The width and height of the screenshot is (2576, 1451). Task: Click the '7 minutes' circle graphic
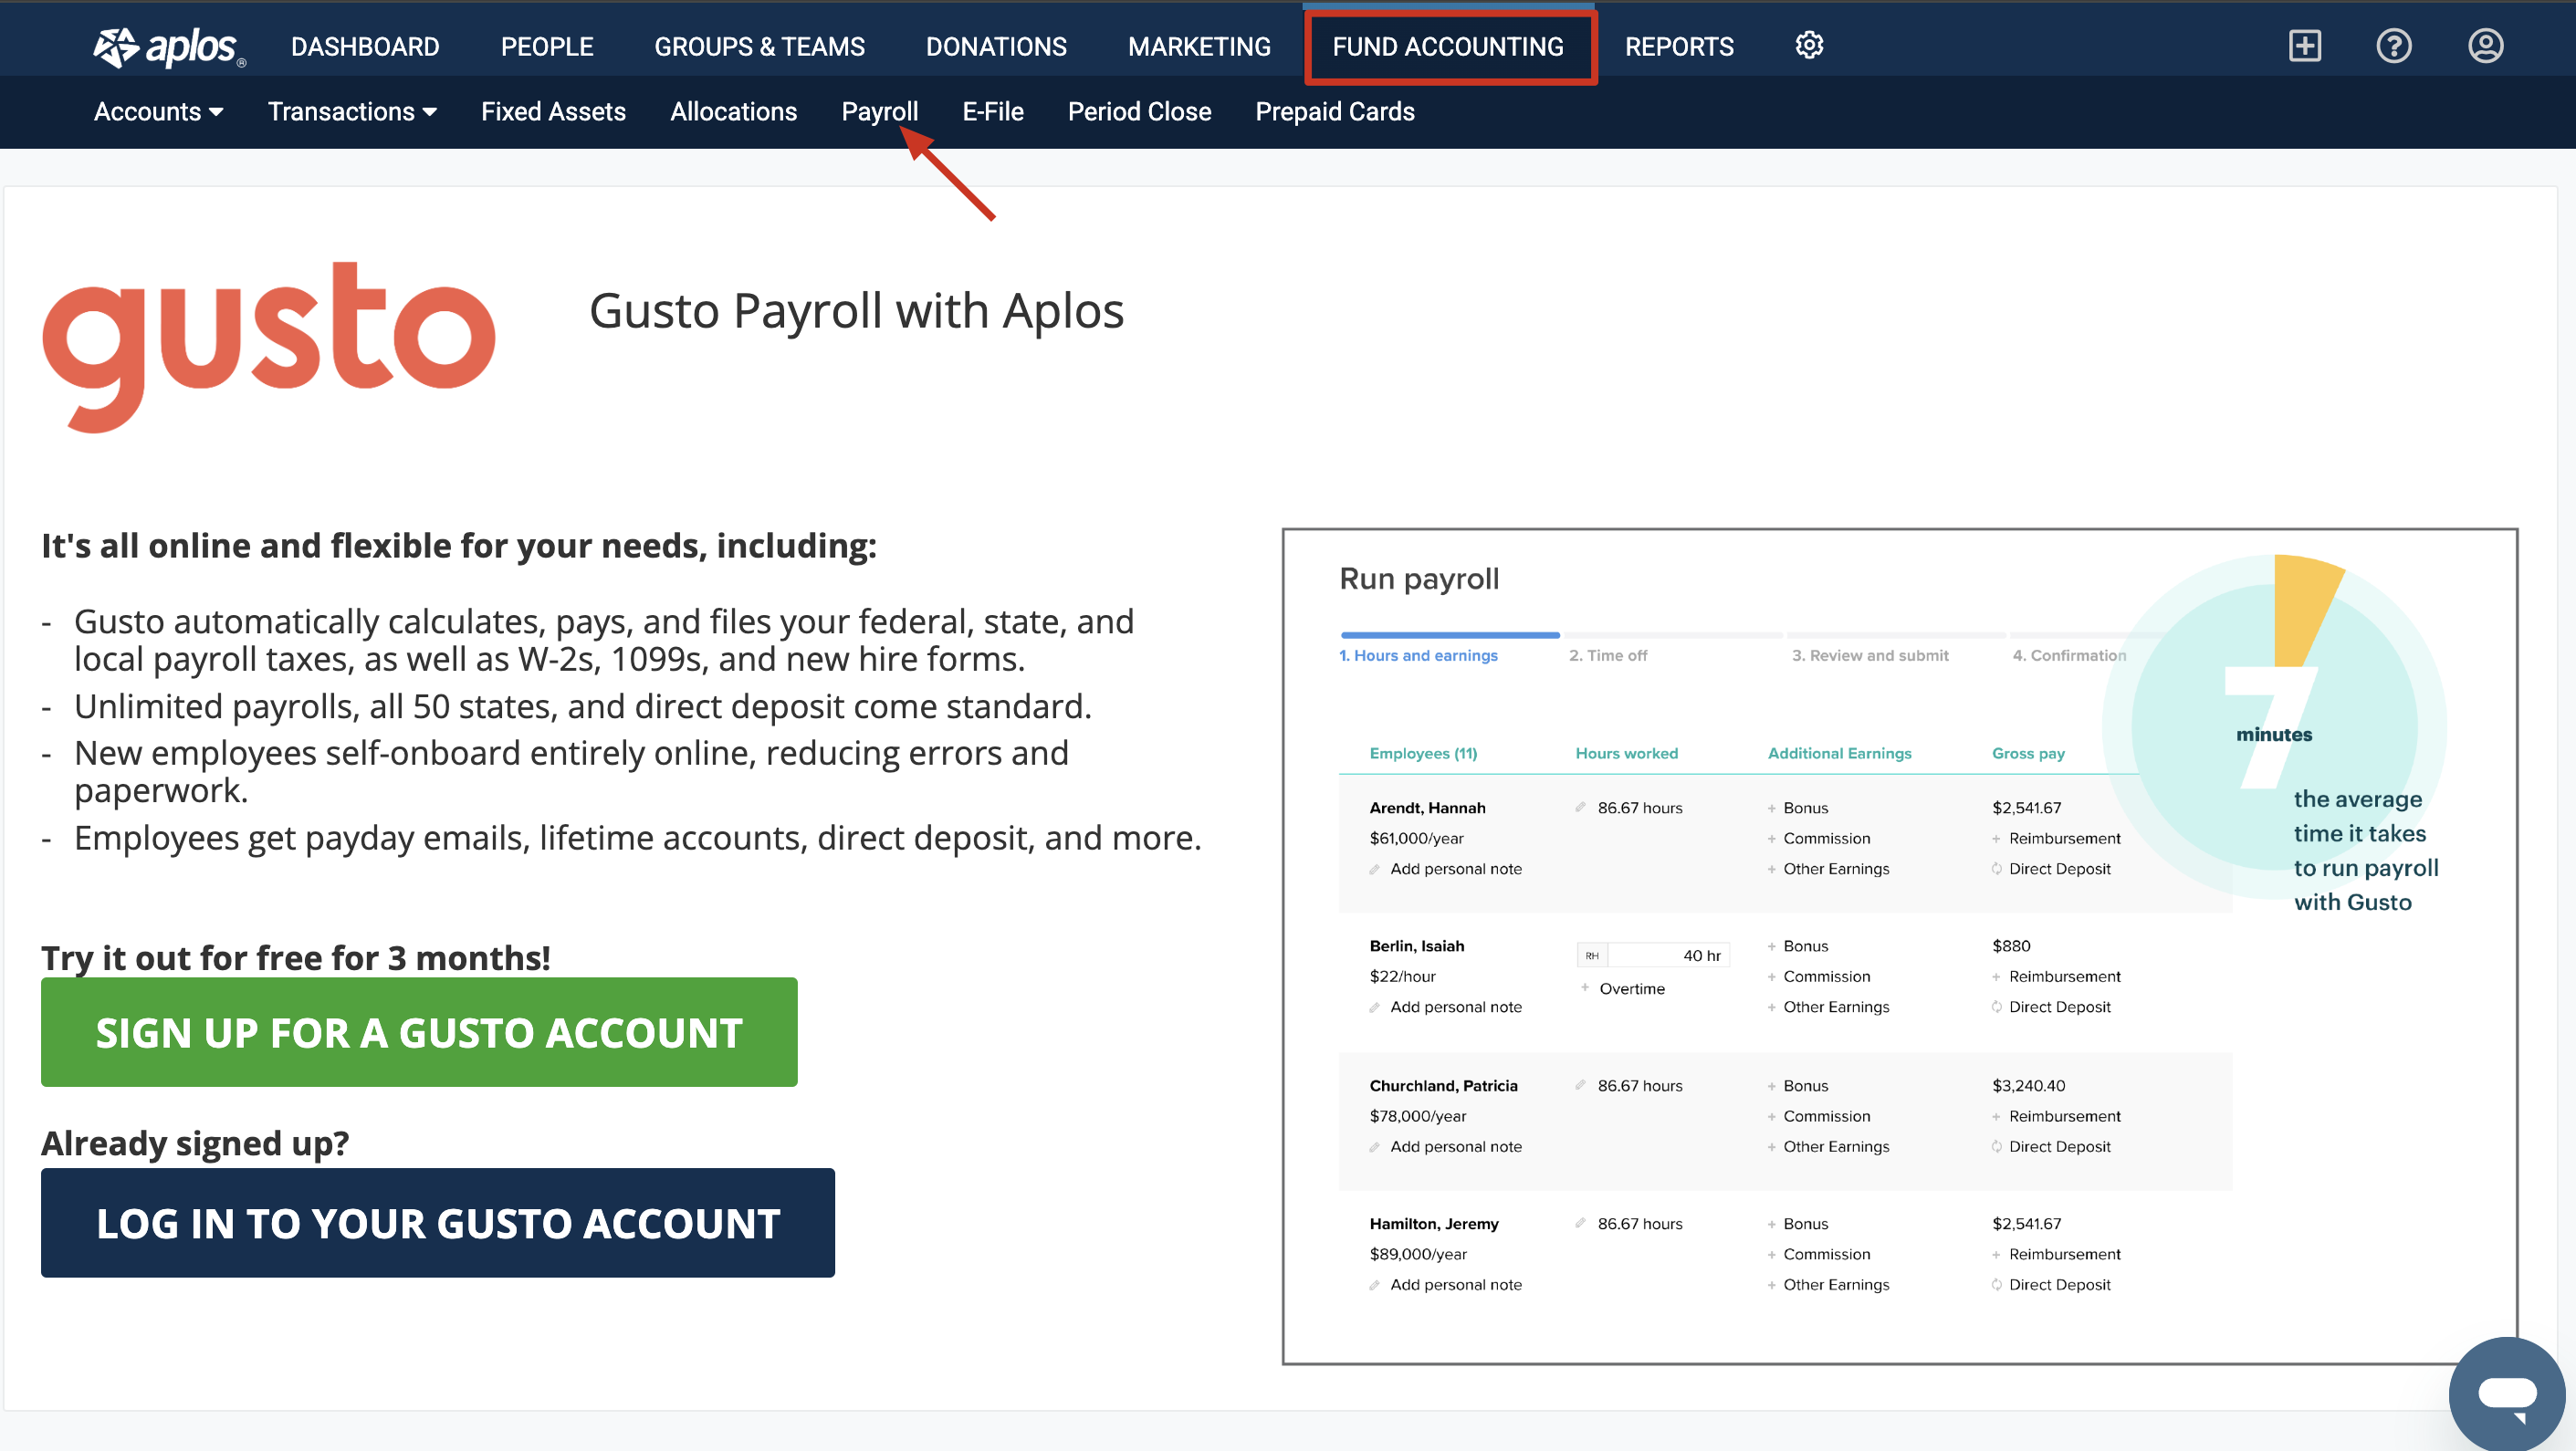coord(2274,727)
